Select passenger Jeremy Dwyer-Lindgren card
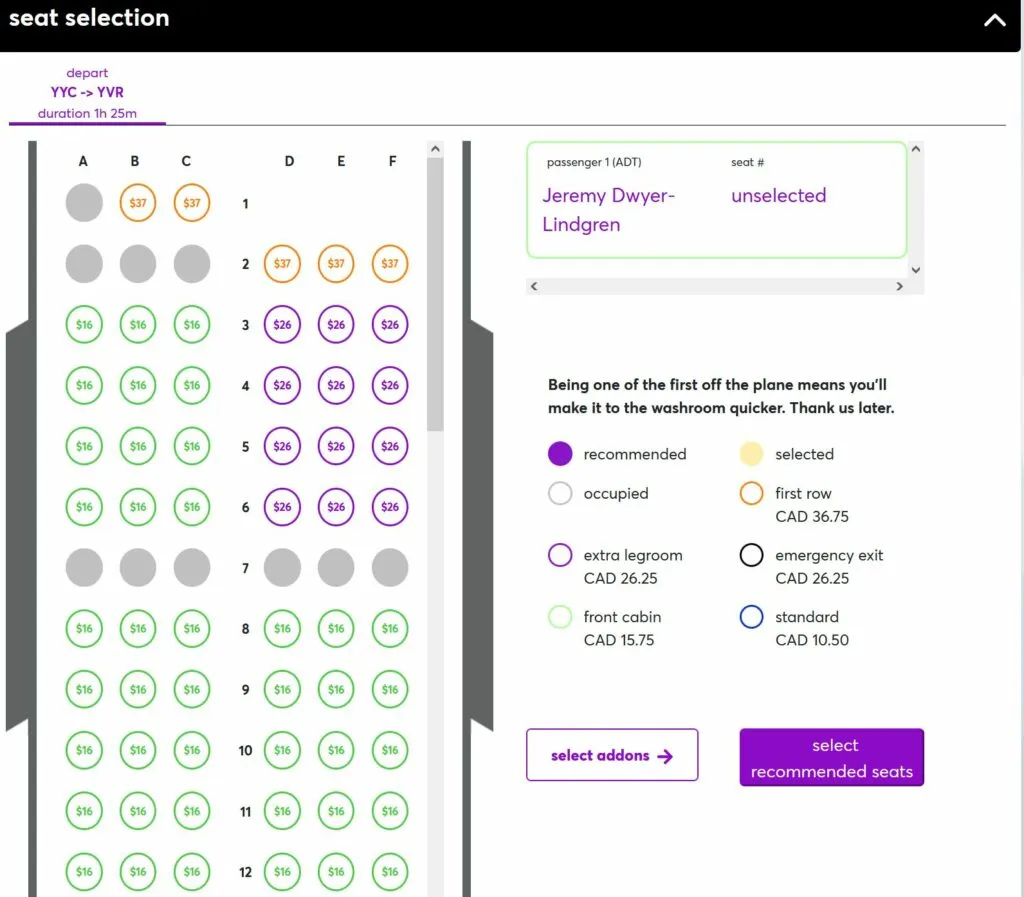 click(716, 200)
